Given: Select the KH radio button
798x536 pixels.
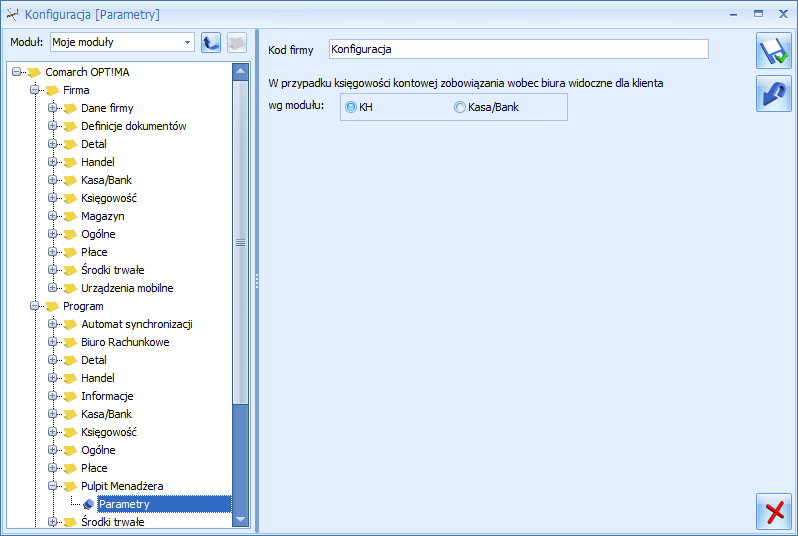Looking at the screenshot, I should [351, 107].
